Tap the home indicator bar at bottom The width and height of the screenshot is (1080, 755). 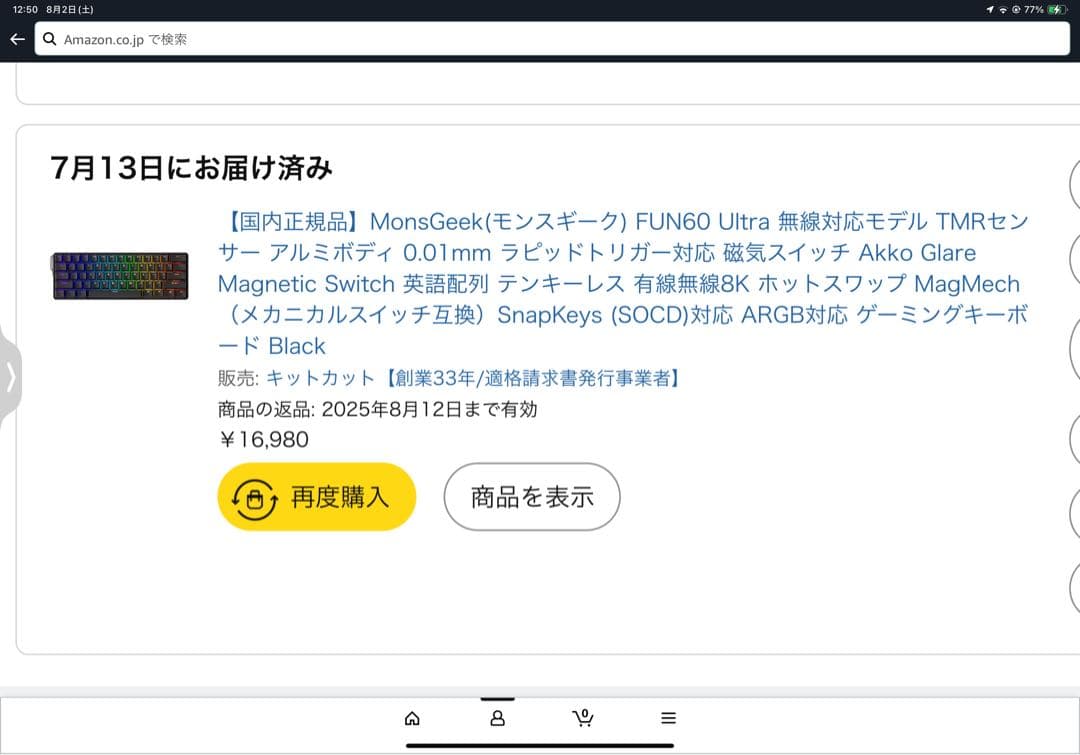click(x=540, y=745)
